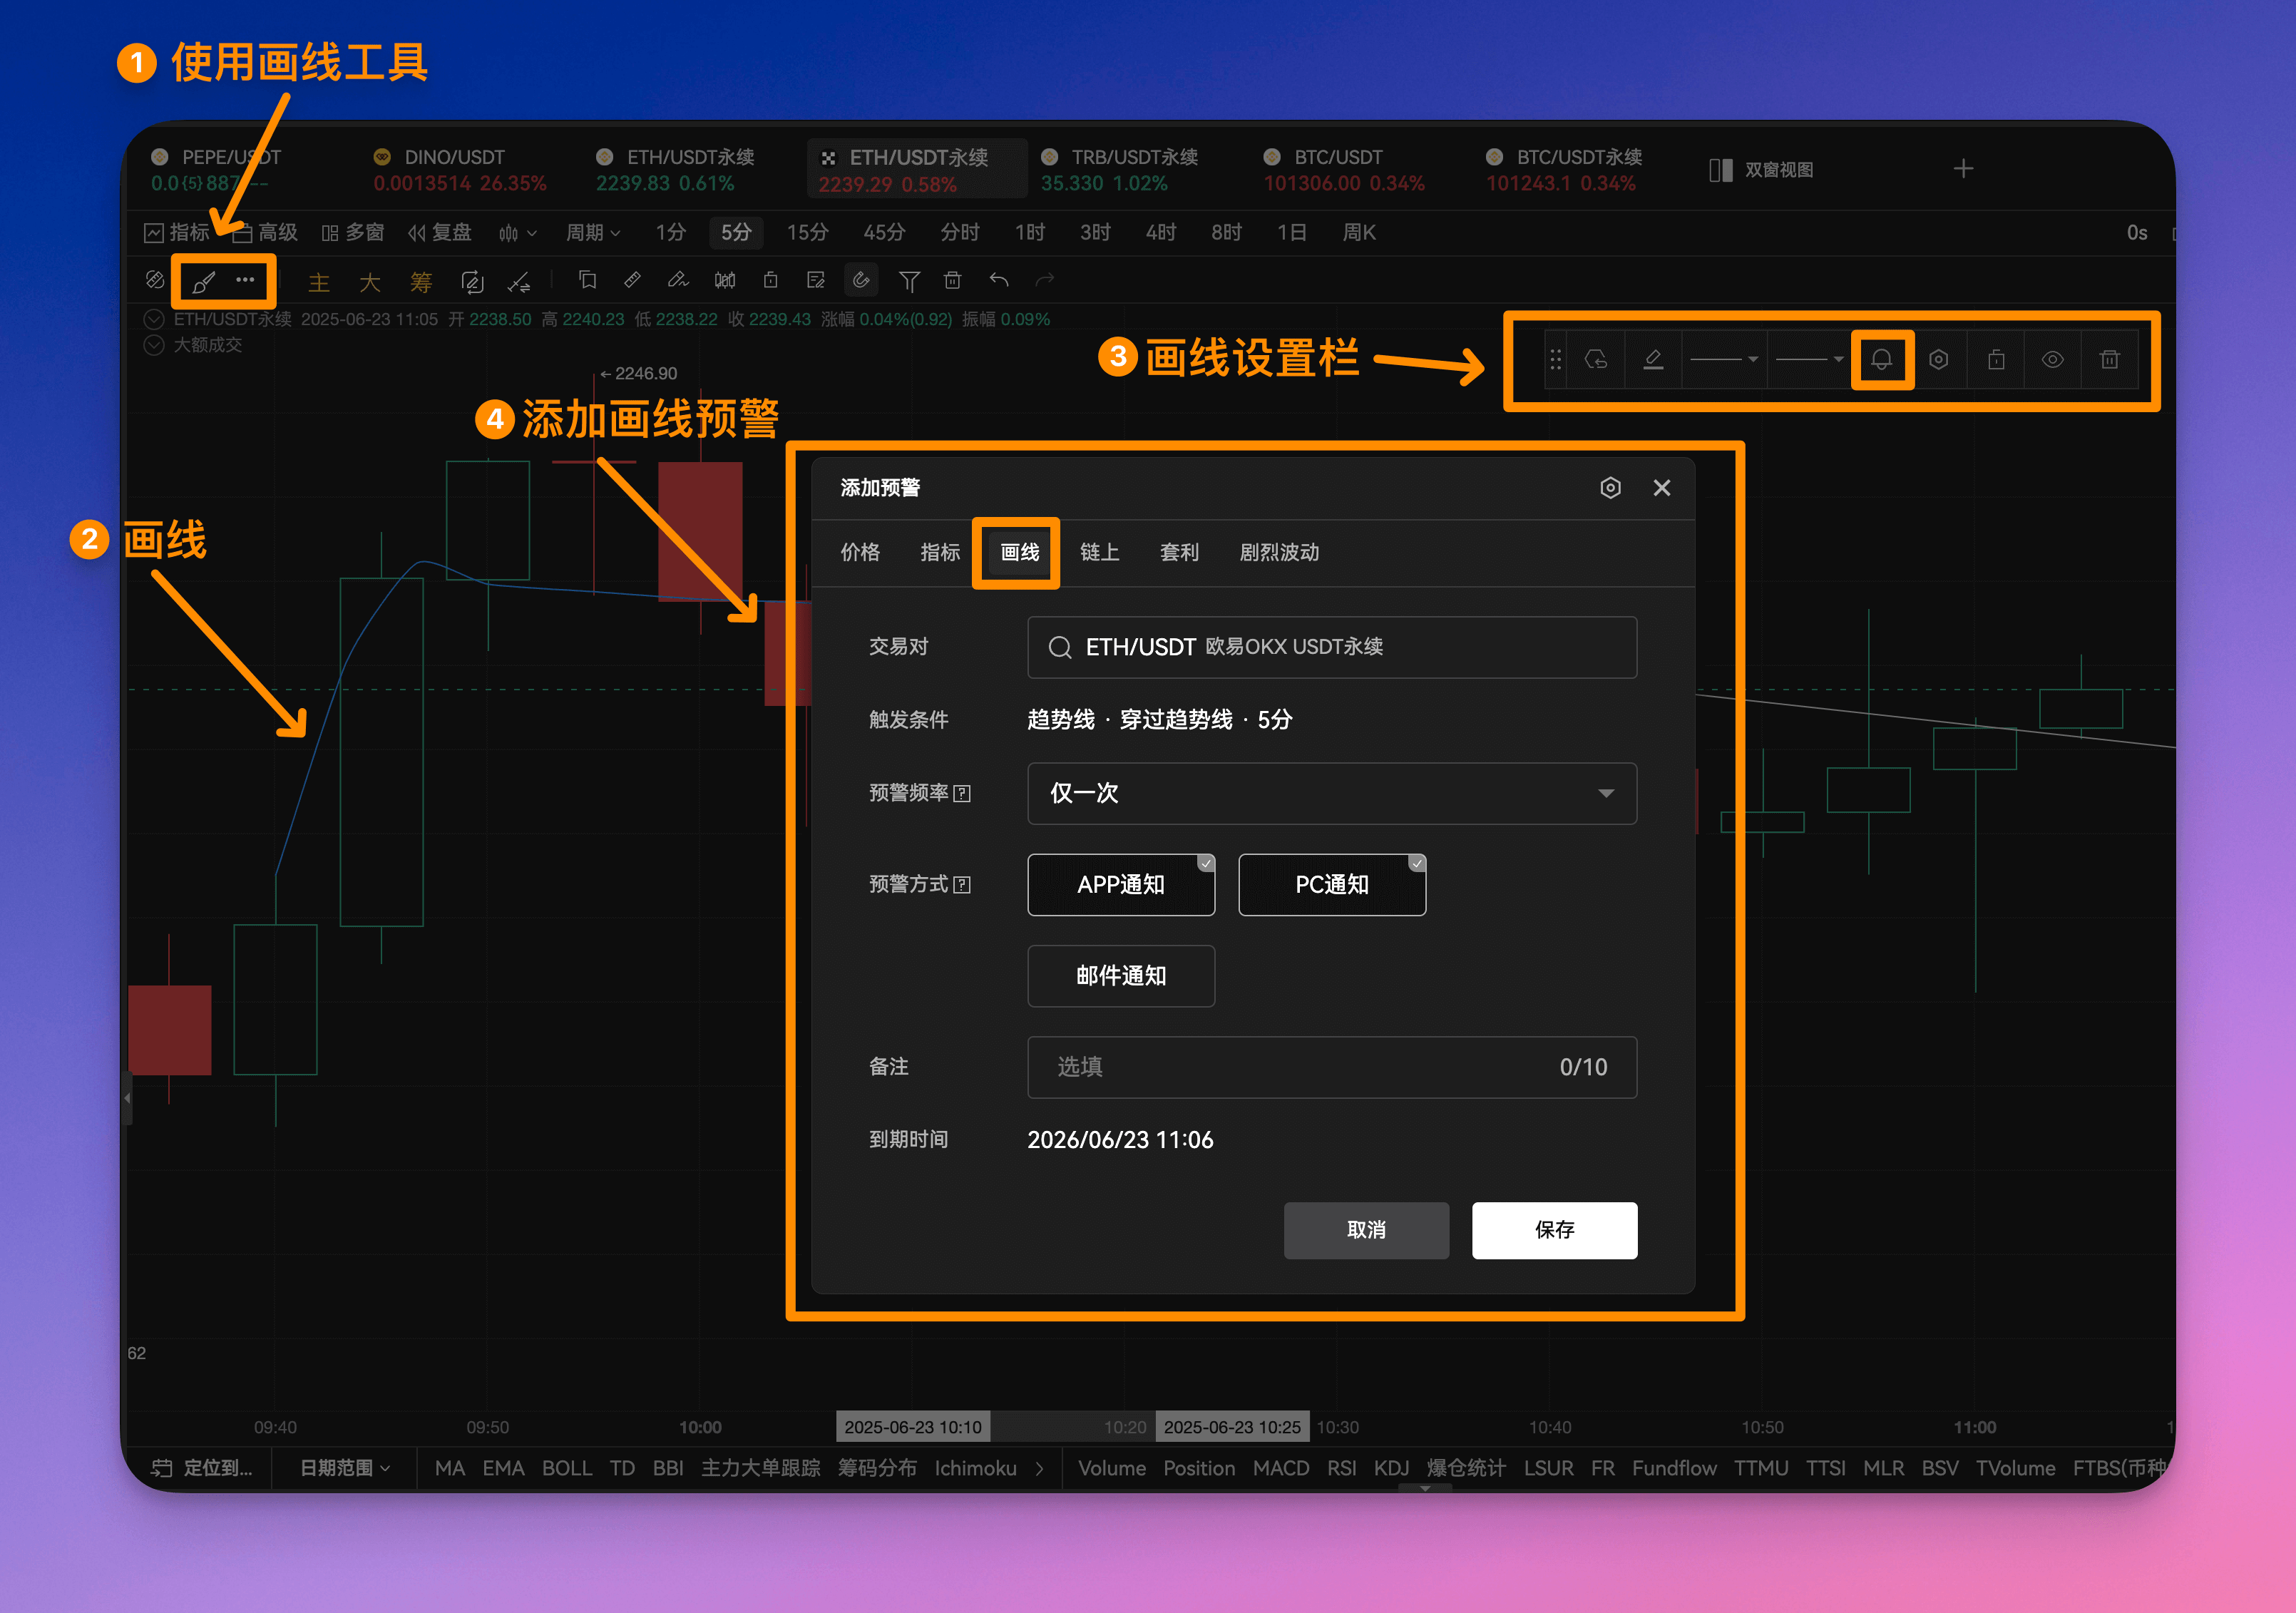Click the ruler measure icon in toolbar
The width and height of the screenshot is (2296, 1613).
coord(632,280)
